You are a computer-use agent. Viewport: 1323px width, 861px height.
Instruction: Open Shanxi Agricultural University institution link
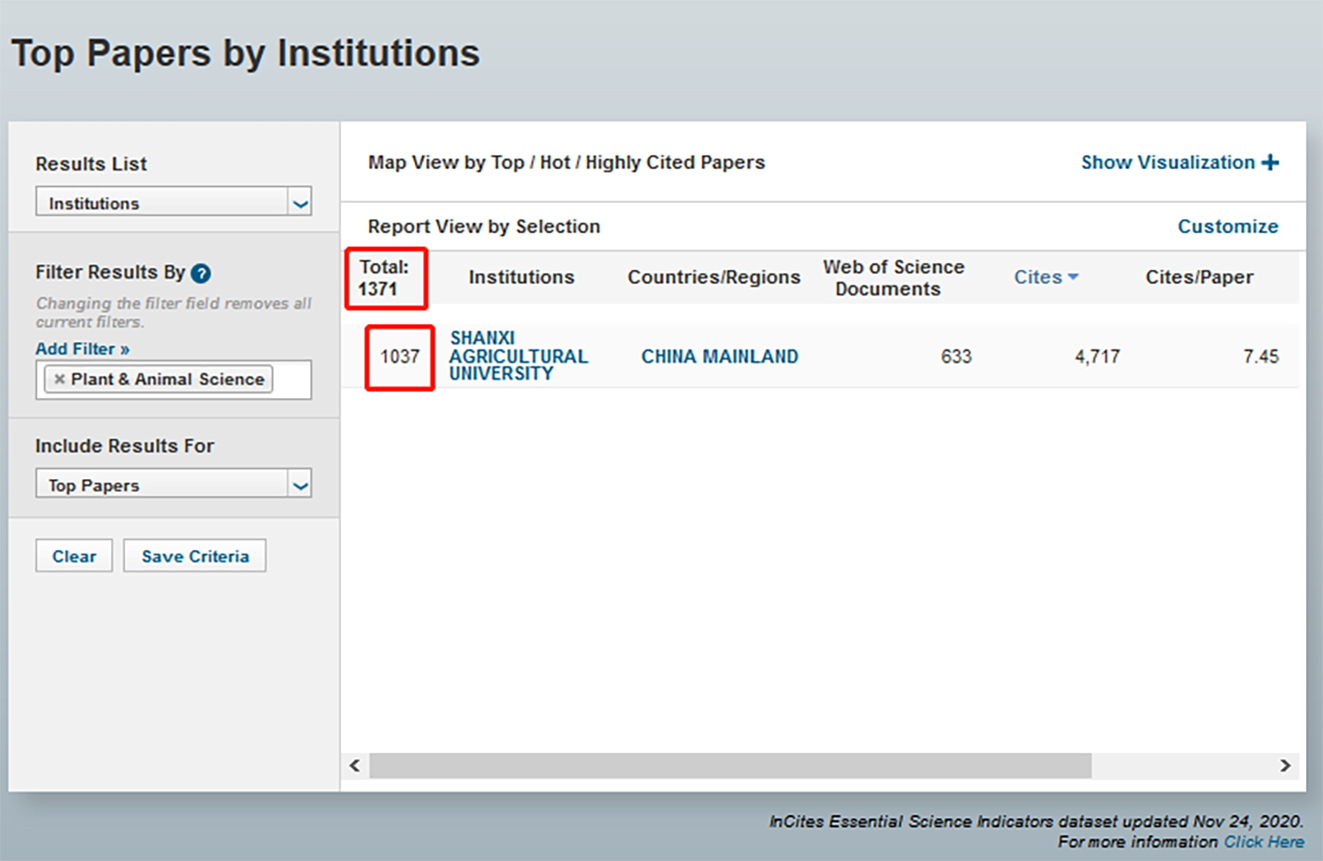tap(518, 356)
